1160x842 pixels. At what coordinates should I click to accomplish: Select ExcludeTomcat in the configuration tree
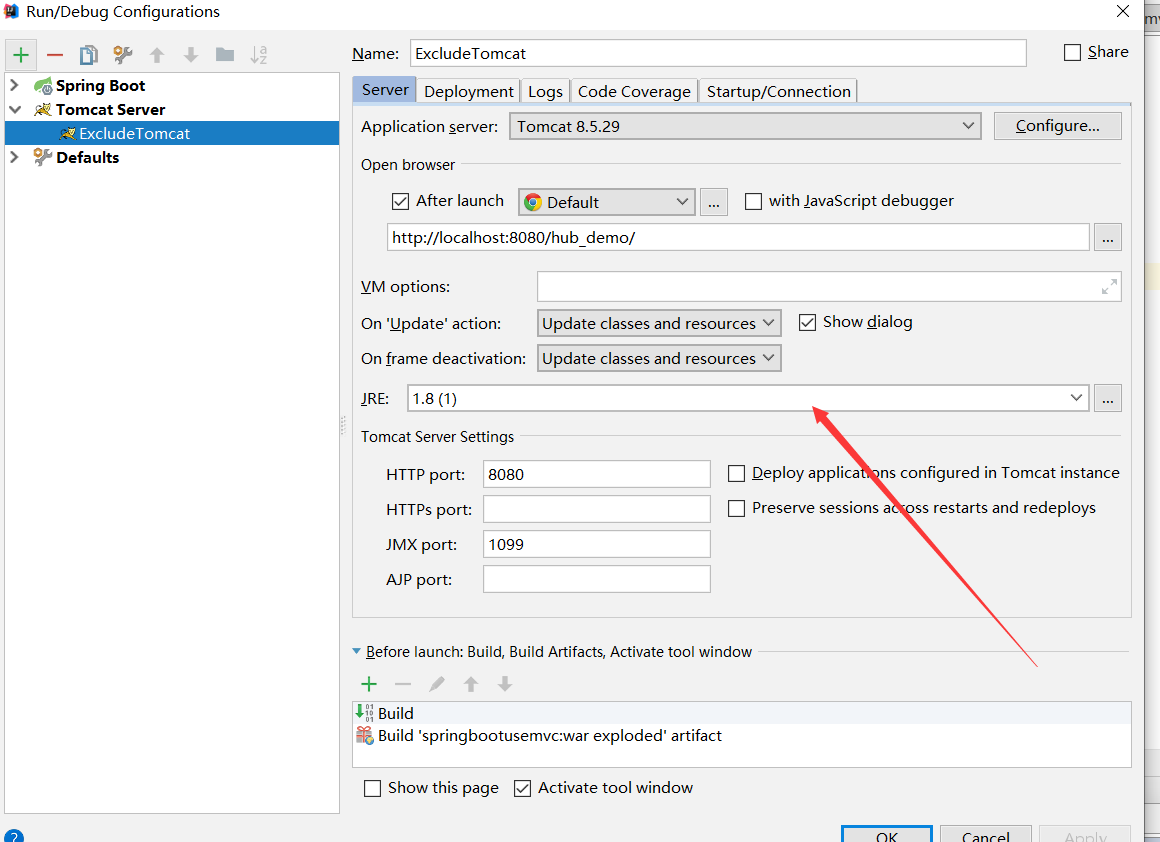(172, 133)
